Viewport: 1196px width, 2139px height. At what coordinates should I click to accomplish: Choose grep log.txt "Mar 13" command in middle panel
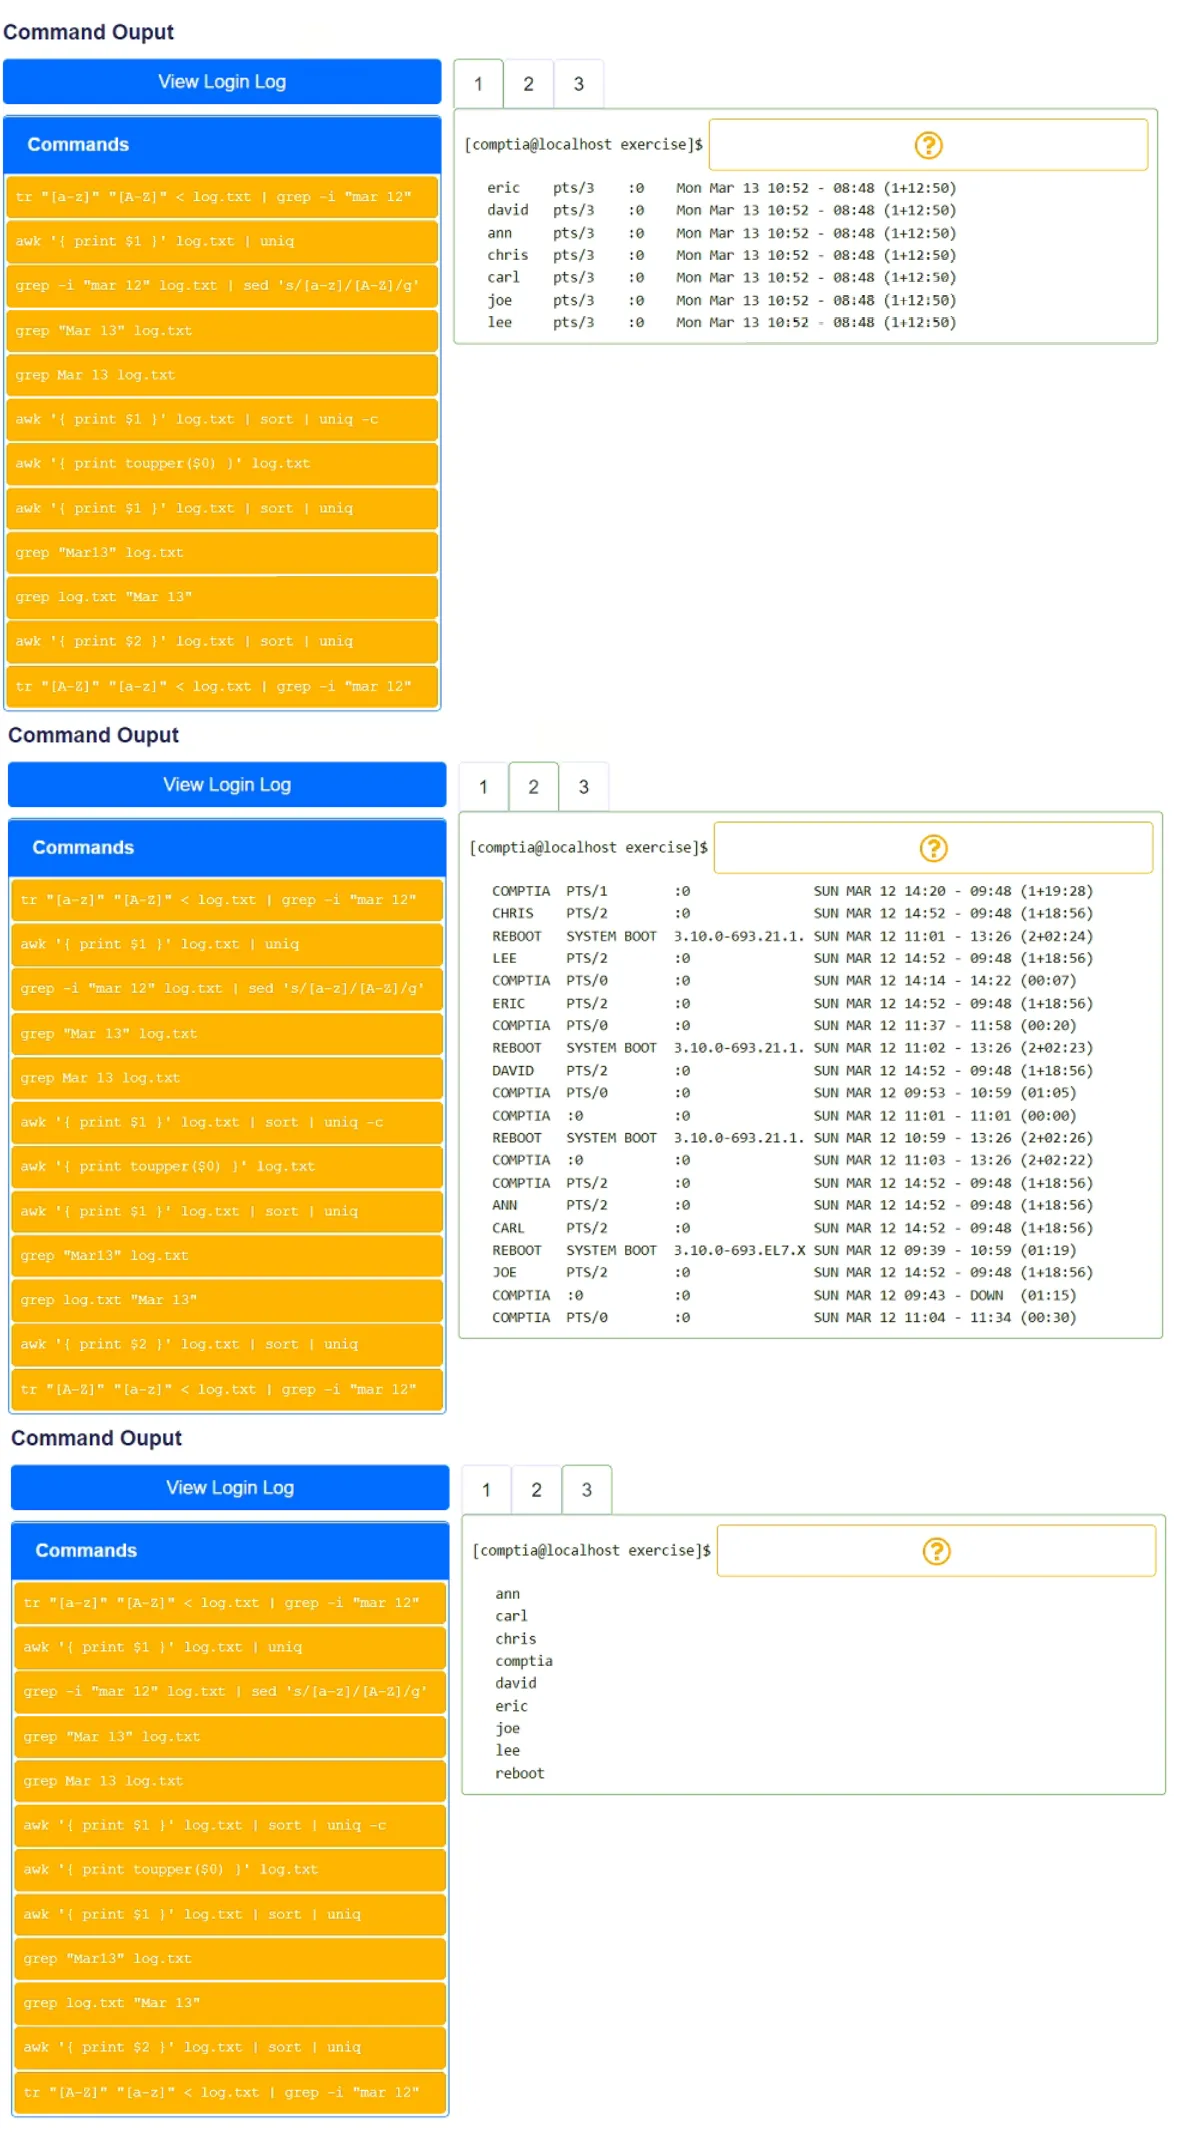227,1300
